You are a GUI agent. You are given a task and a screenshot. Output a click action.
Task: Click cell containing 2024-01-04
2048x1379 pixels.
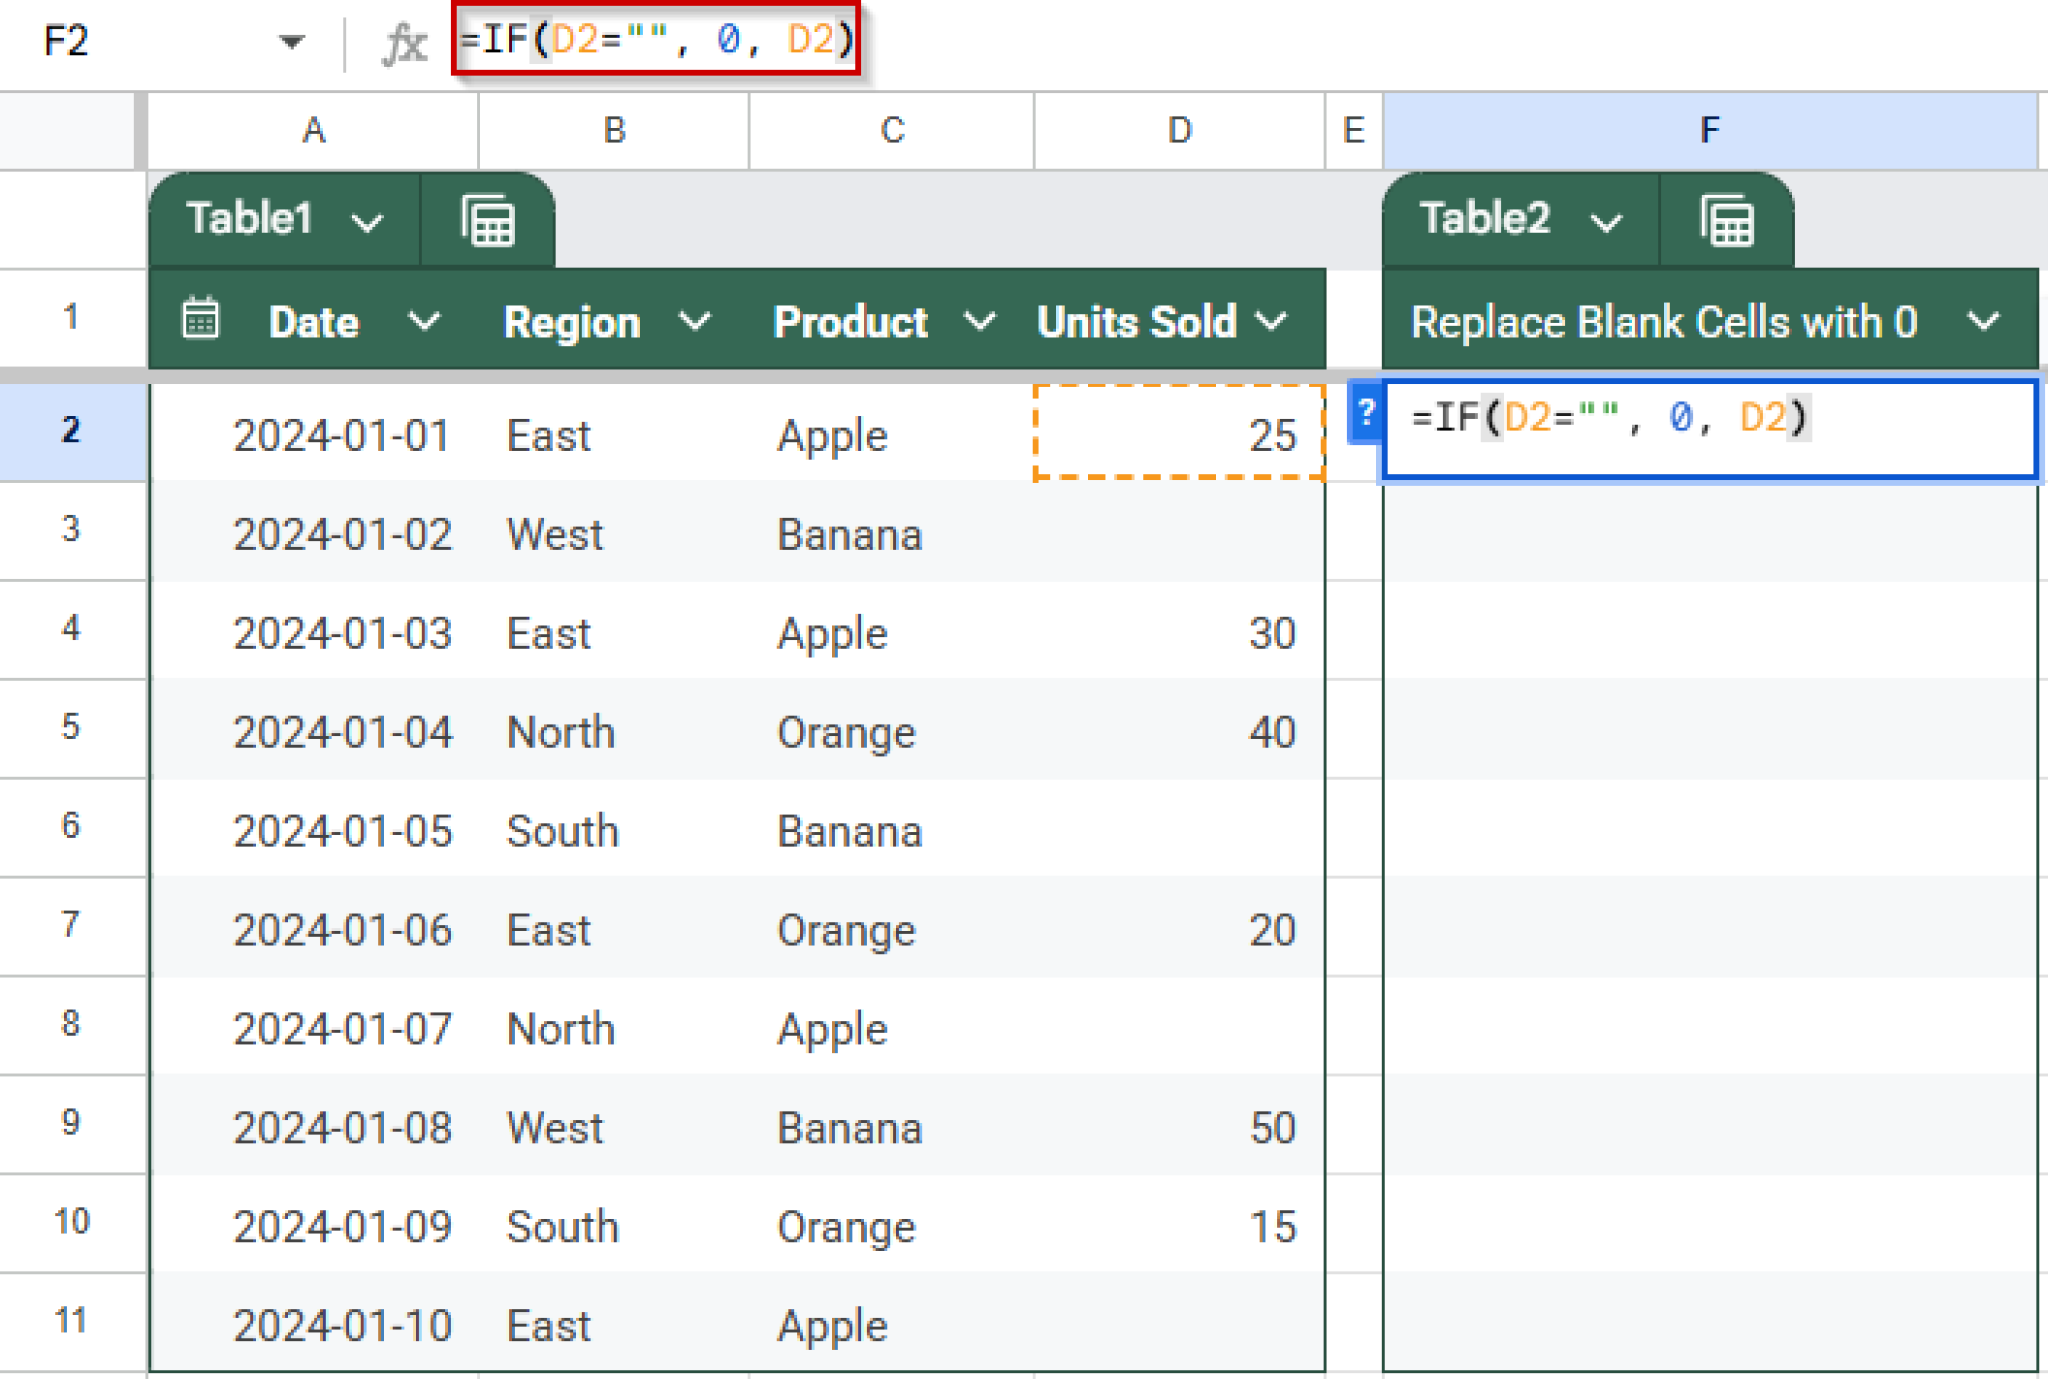[342, 732]
